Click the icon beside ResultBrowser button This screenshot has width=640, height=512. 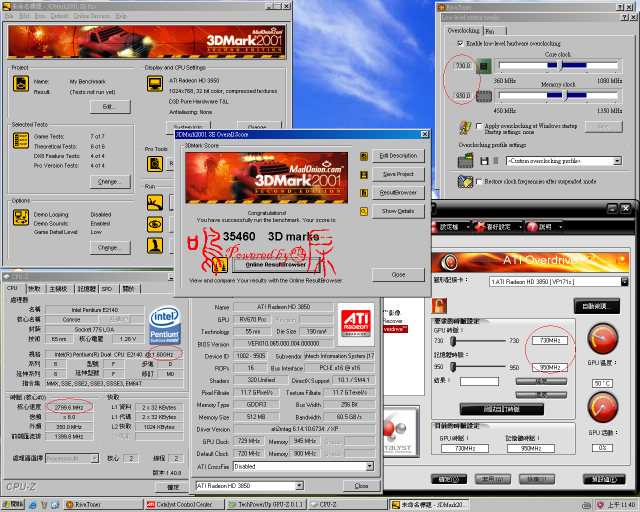point(364,193)
